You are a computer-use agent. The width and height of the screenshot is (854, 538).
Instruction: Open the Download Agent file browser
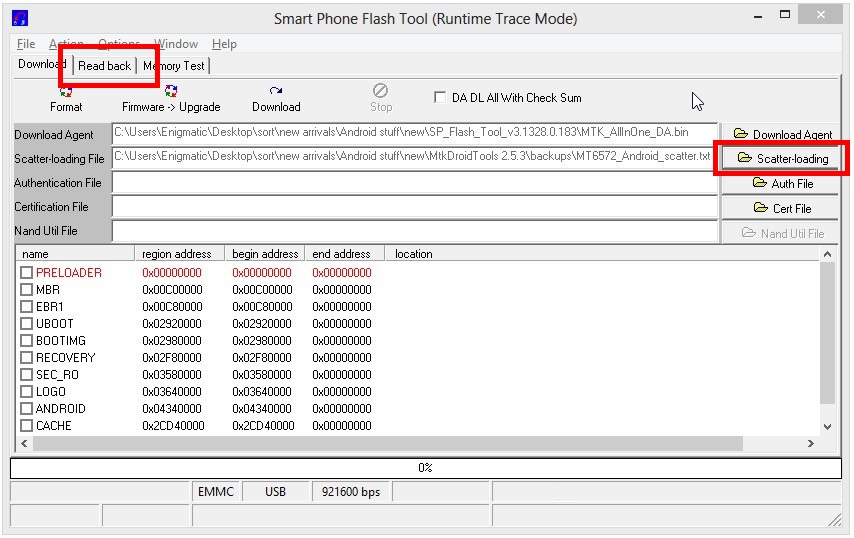tap(780, 134)
